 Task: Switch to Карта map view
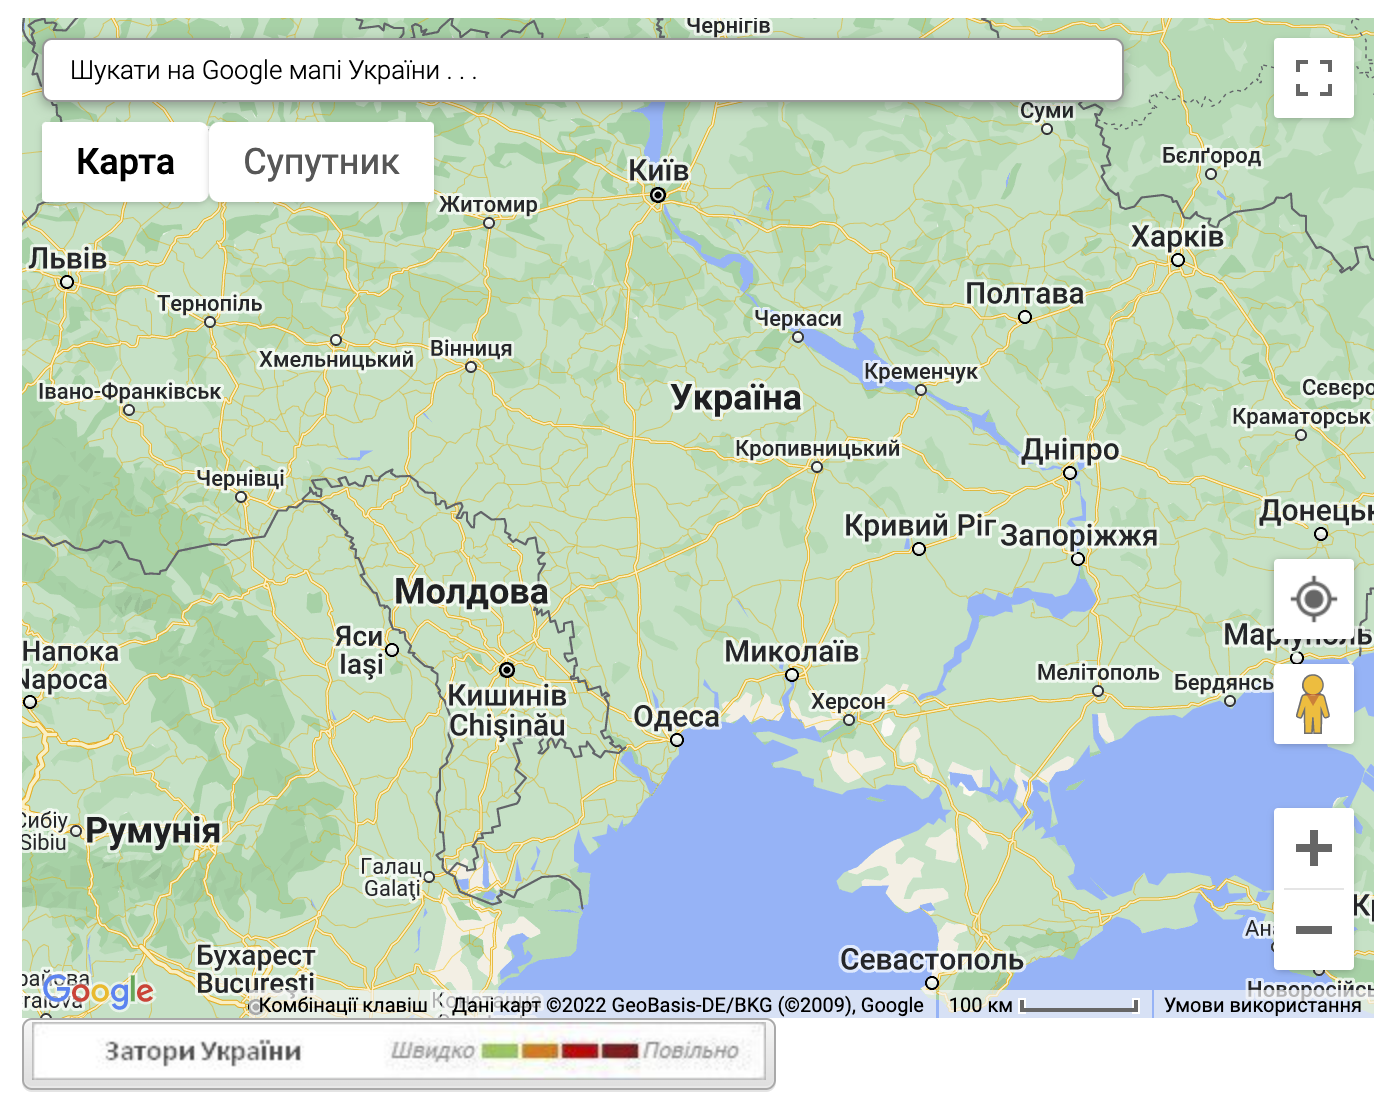point(125,162)
